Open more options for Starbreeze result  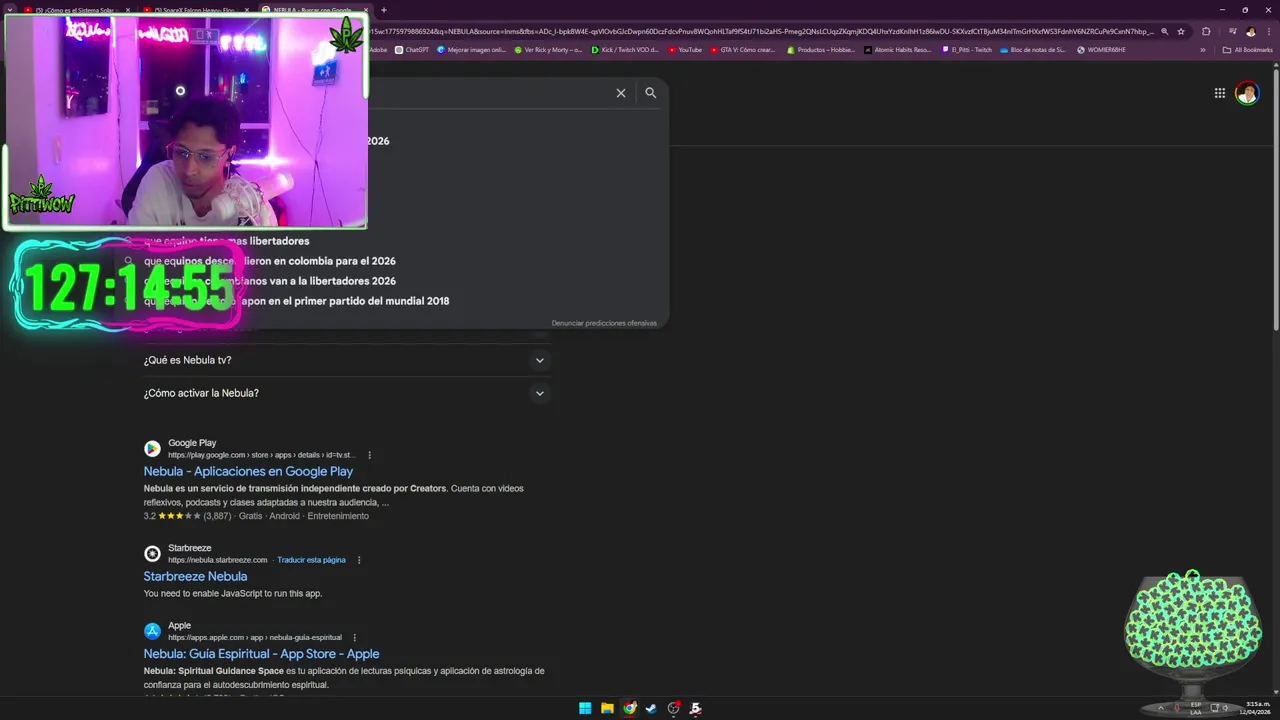(x=359, y=560)
